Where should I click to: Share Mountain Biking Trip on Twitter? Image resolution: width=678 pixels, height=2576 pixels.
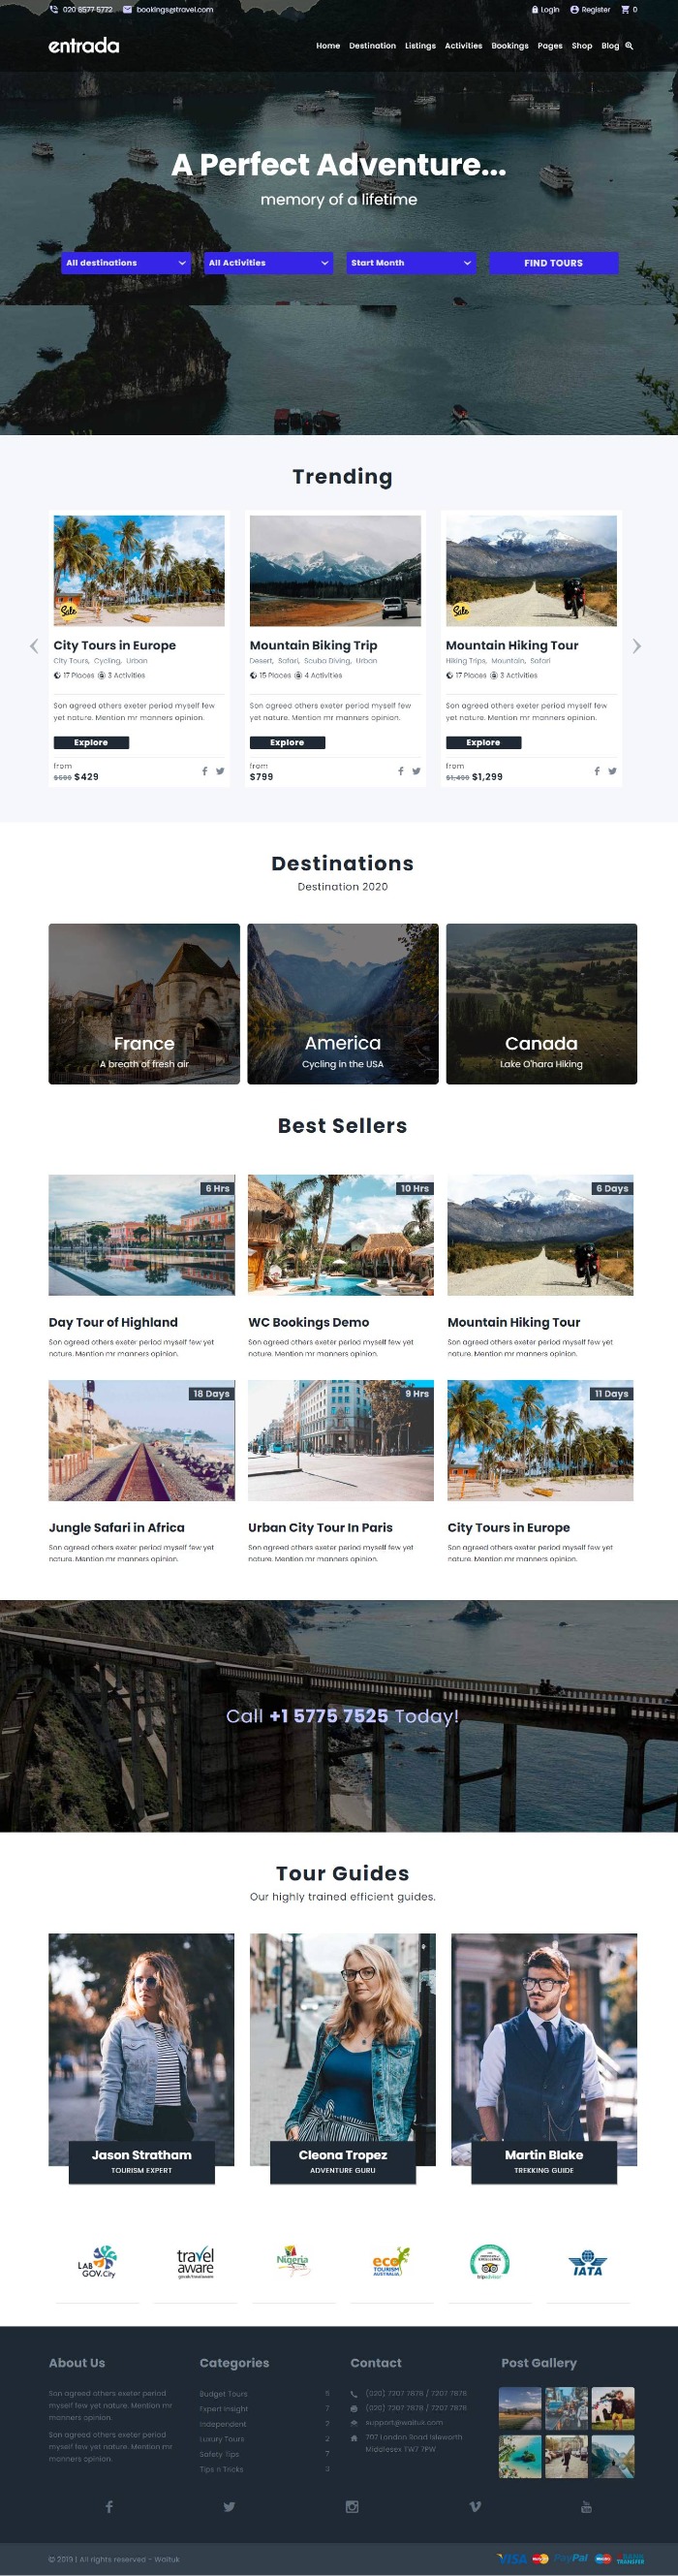[x=416, y=771]
